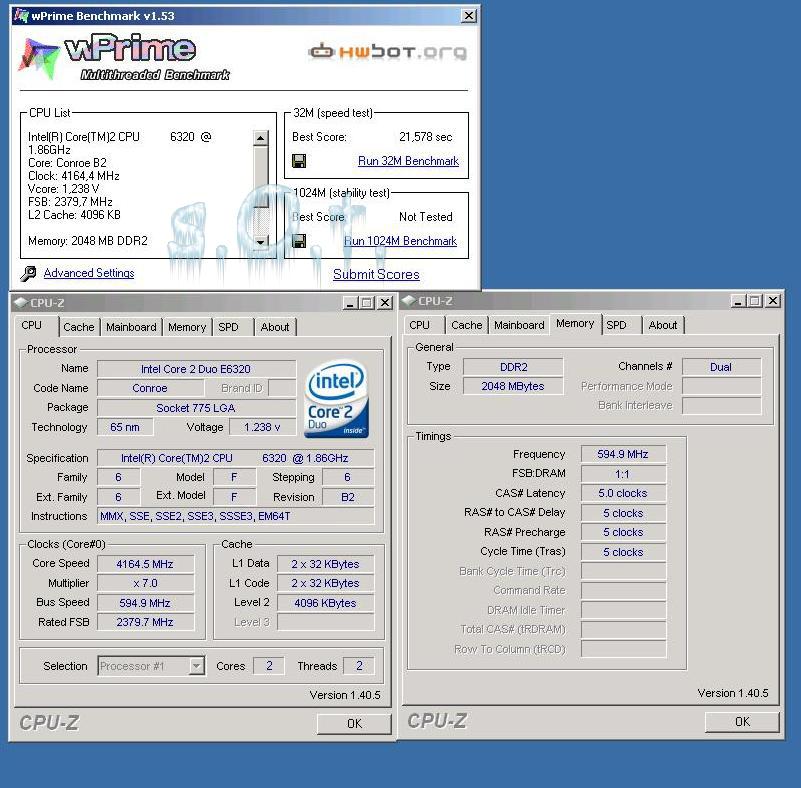801x788 pixels.
Task: Click the Level 2 cache value 4096 KBytes
Action: tap(325, 603)
